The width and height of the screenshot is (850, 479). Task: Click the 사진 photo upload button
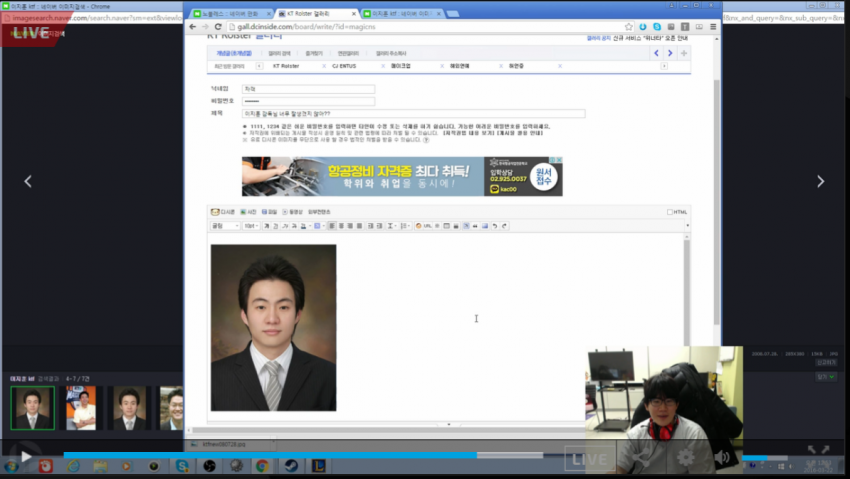tap(247, 212)
